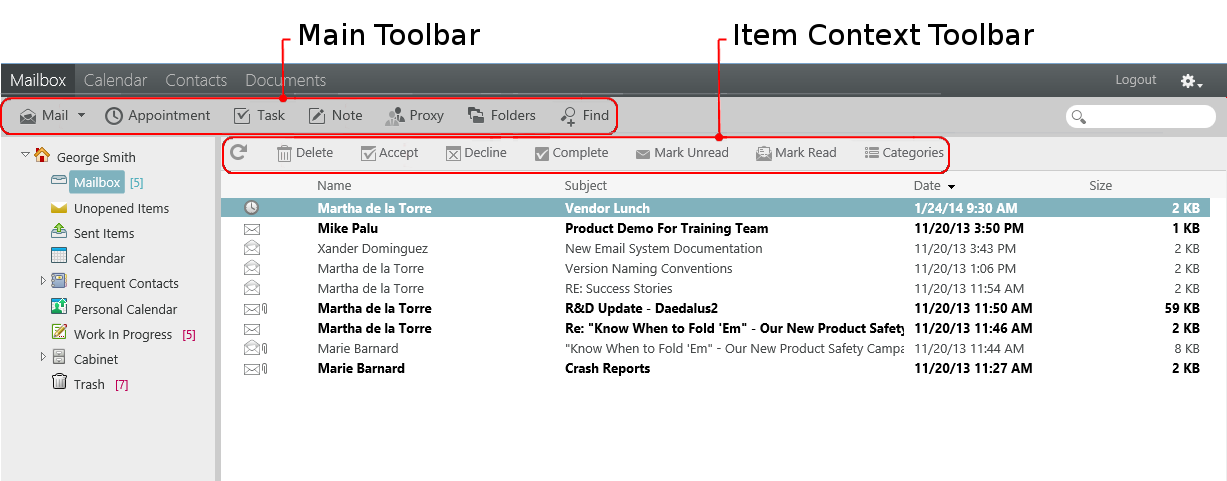Click the Logout link
This screenshot has width=1227, height=481.
tap(1136, 80)
